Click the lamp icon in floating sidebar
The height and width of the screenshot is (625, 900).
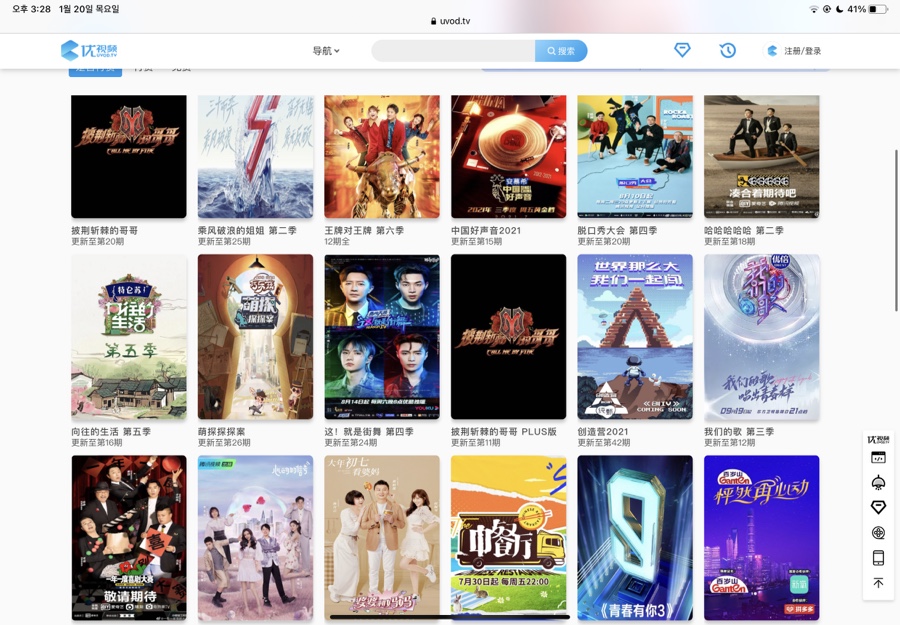878,483
